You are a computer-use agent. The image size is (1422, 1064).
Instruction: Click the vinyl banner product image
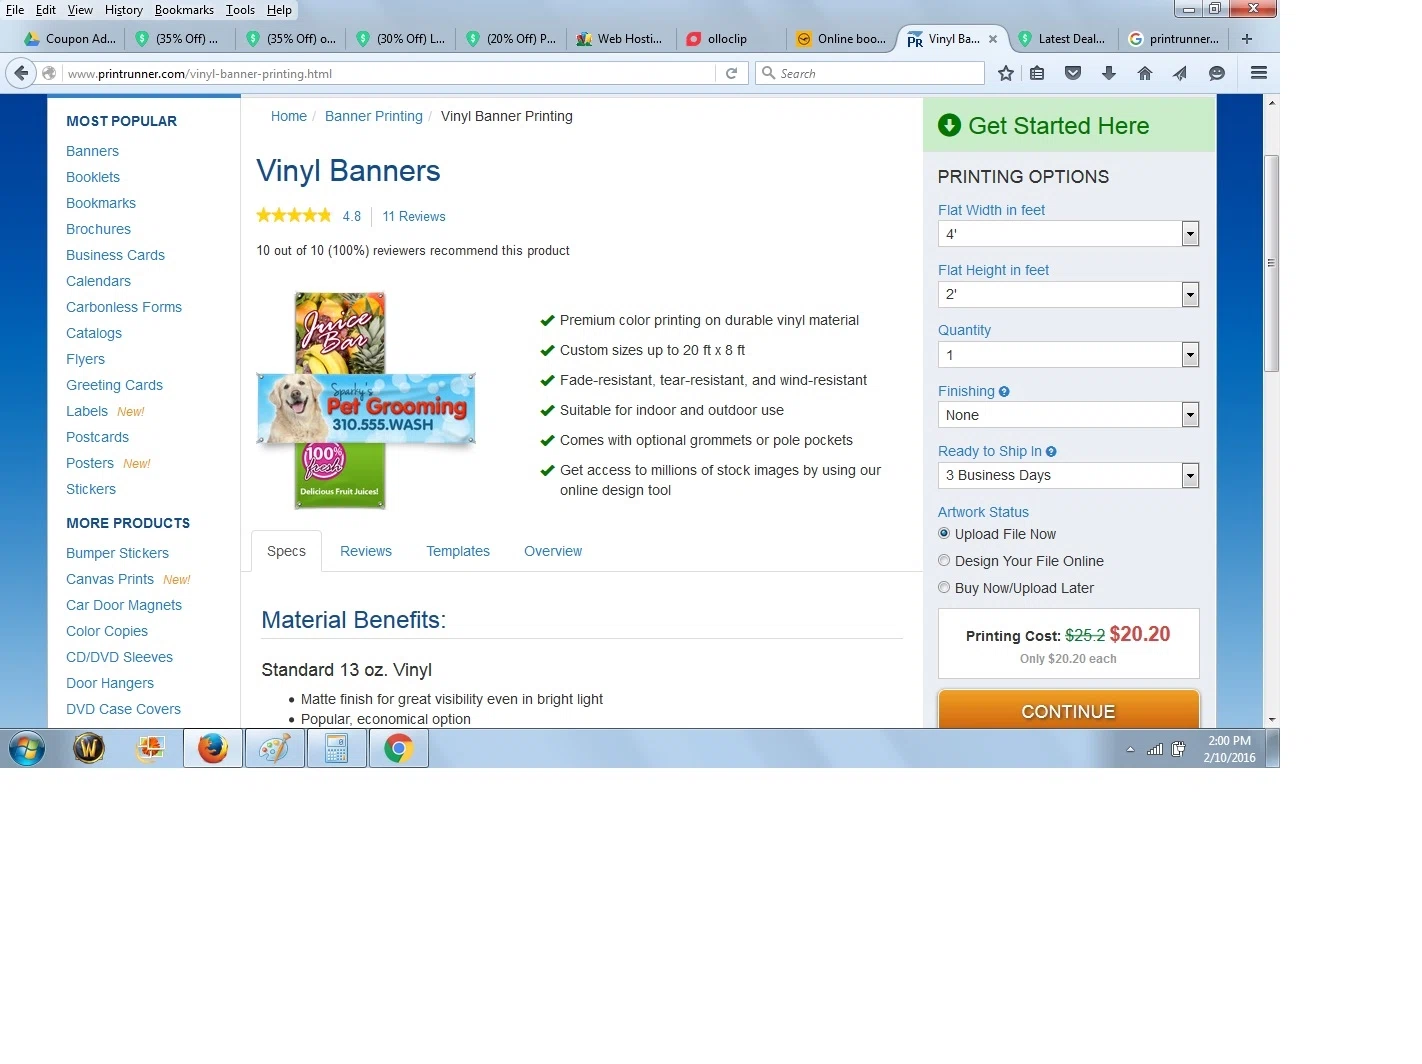(366, 401)
